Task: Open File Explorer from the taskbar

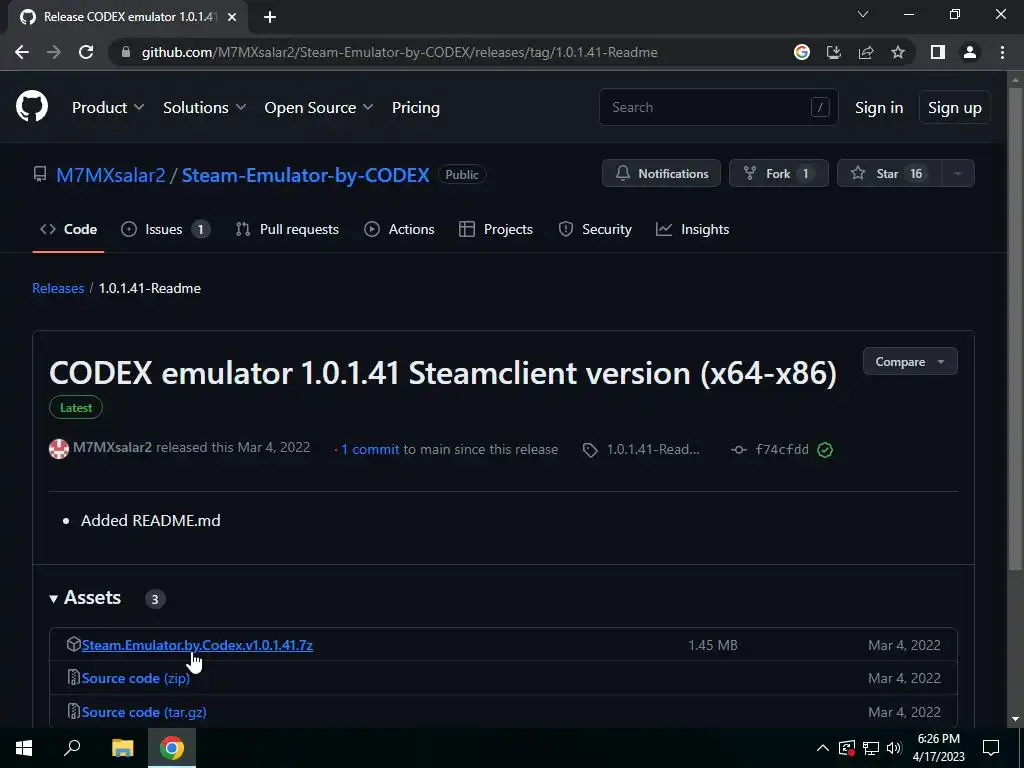Action: point(122,748)
